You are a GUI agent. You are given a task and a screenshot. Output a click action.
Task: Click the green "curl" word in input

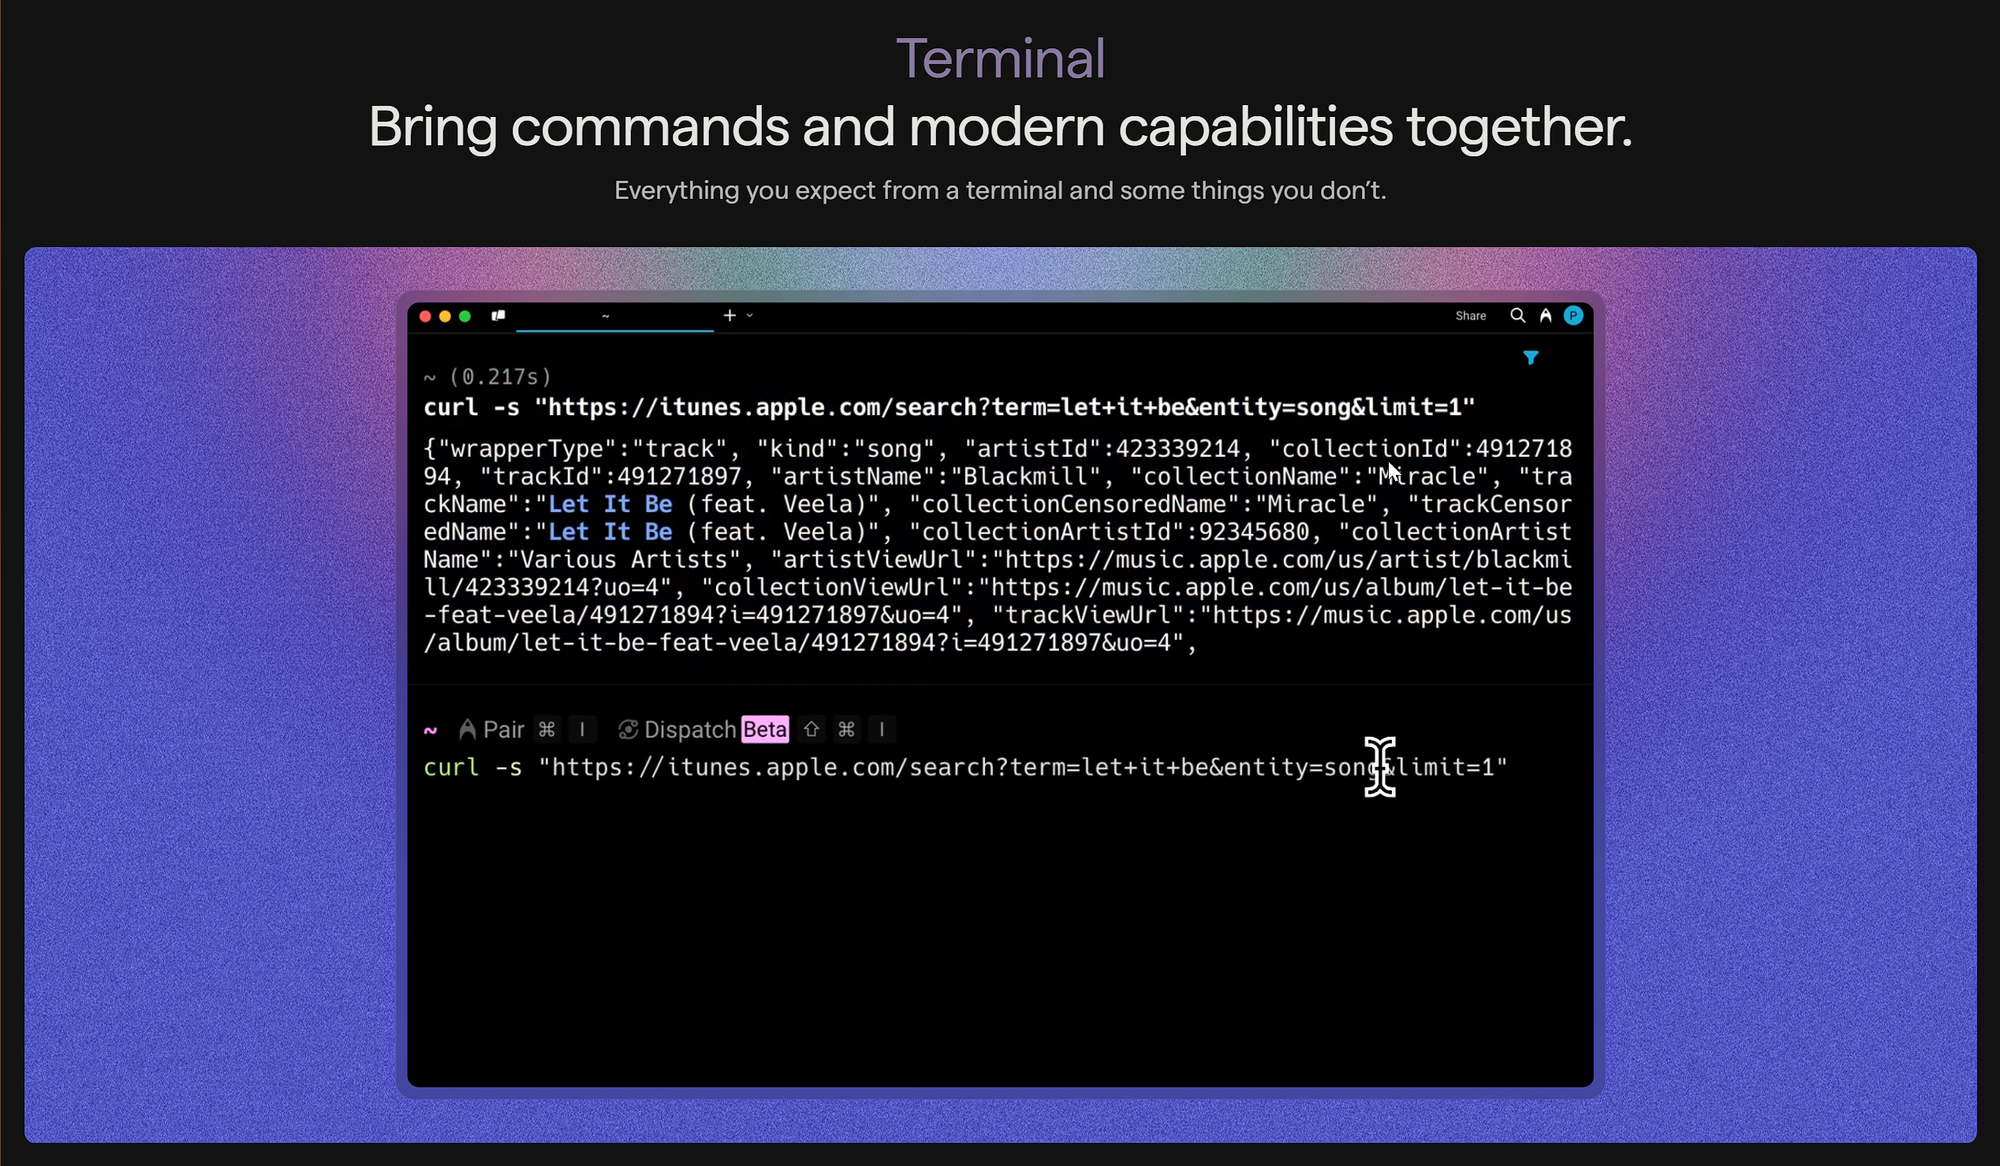coord(451,767)
